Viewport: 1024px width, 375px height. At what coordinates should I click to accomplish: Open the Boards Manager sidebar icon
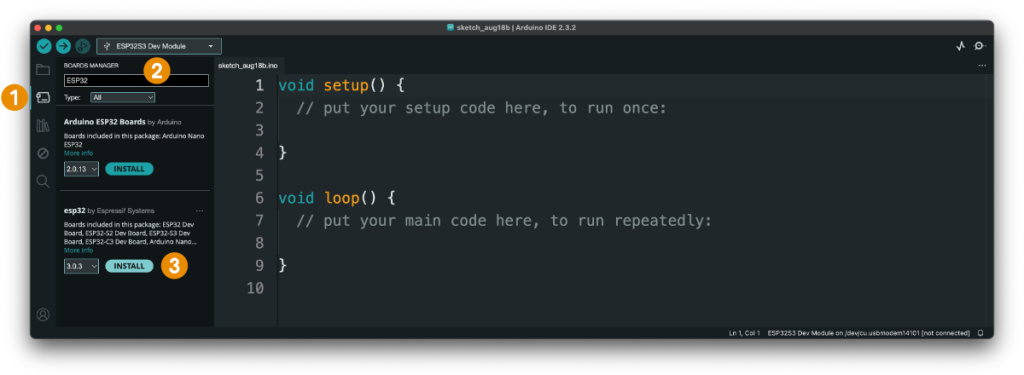point(42,97)
